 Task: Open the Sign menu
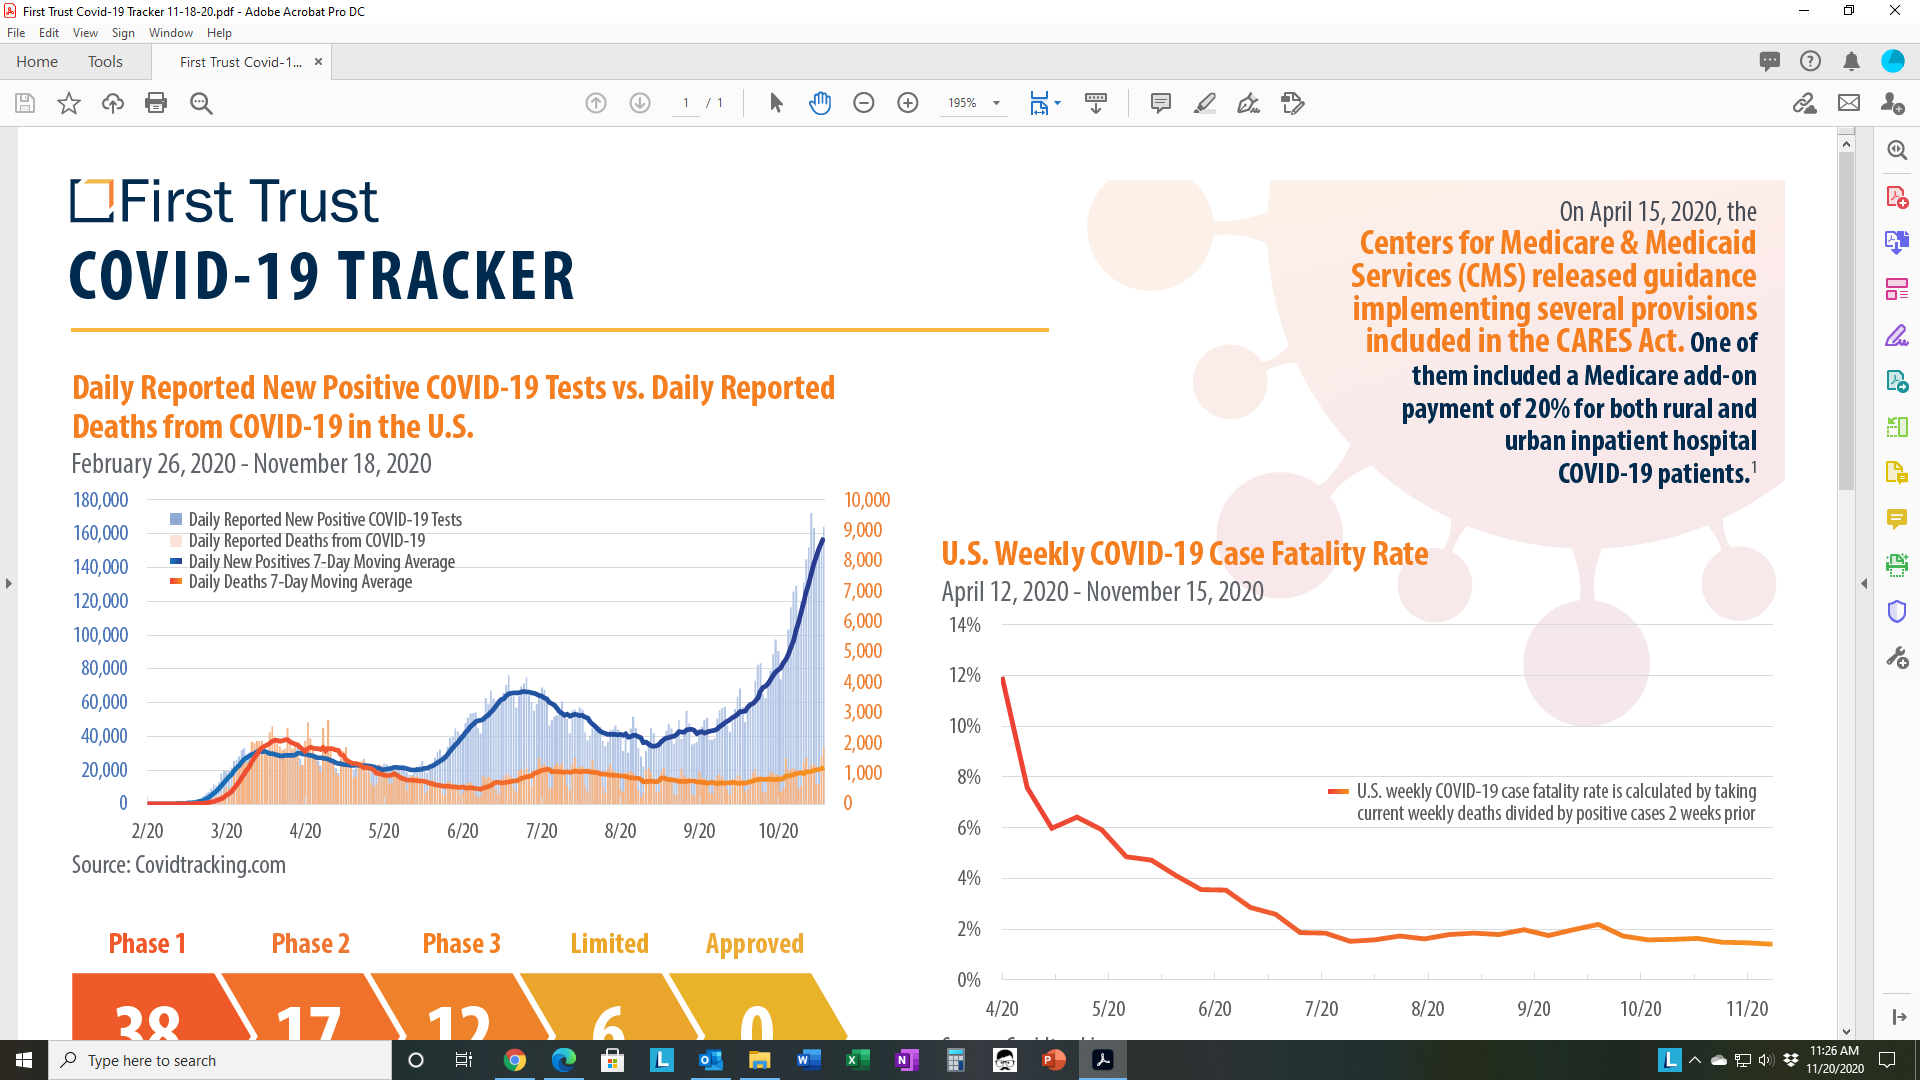click(x=123, y=33)
